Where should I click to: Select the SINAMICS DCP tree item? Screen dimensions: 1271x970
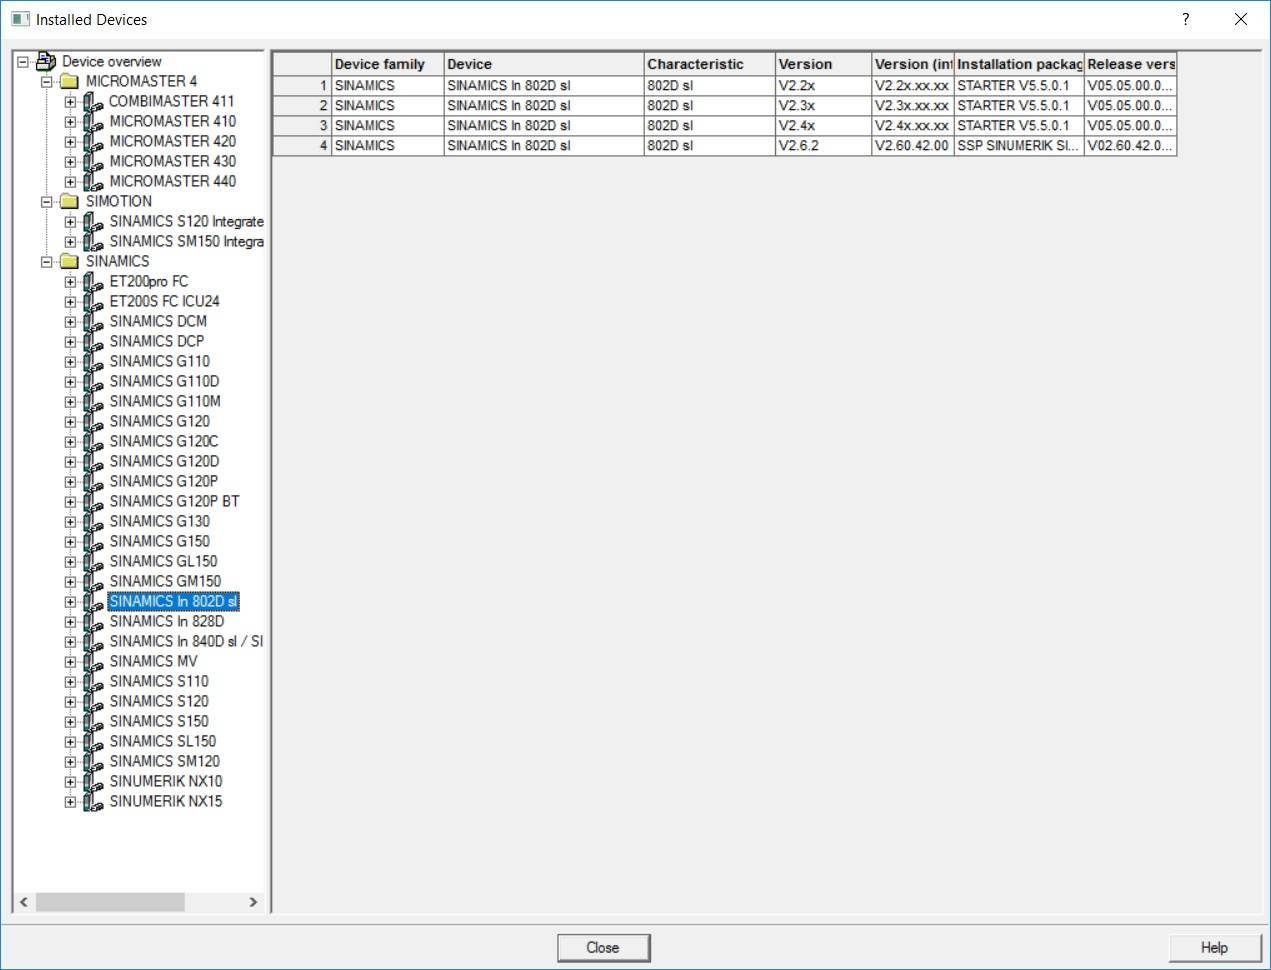(x=156, y=342)
